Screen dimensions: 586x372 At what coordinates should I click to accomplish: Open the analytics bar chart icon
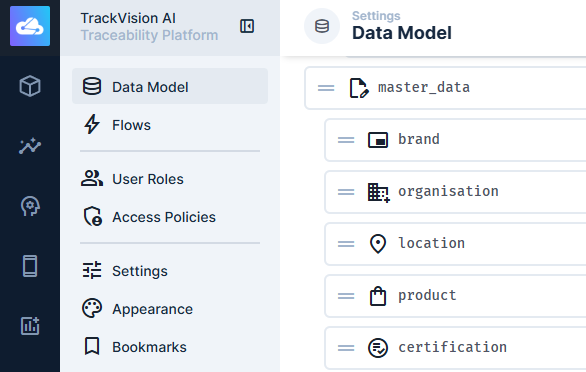click(x=30, y=326)
